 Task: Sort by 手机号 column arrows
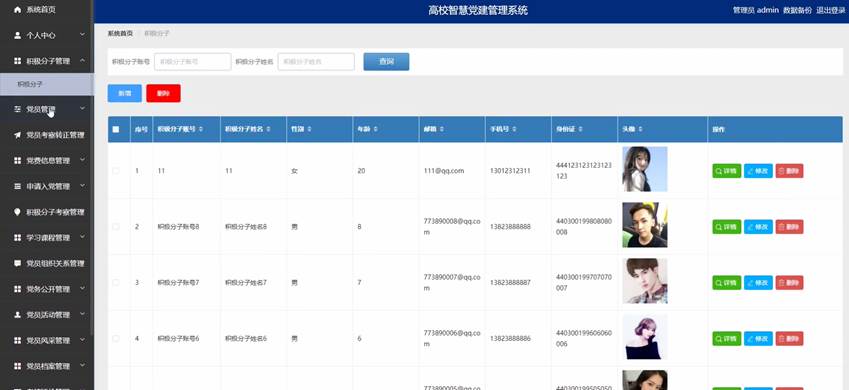pyautogui.click(x=514, y=129)
